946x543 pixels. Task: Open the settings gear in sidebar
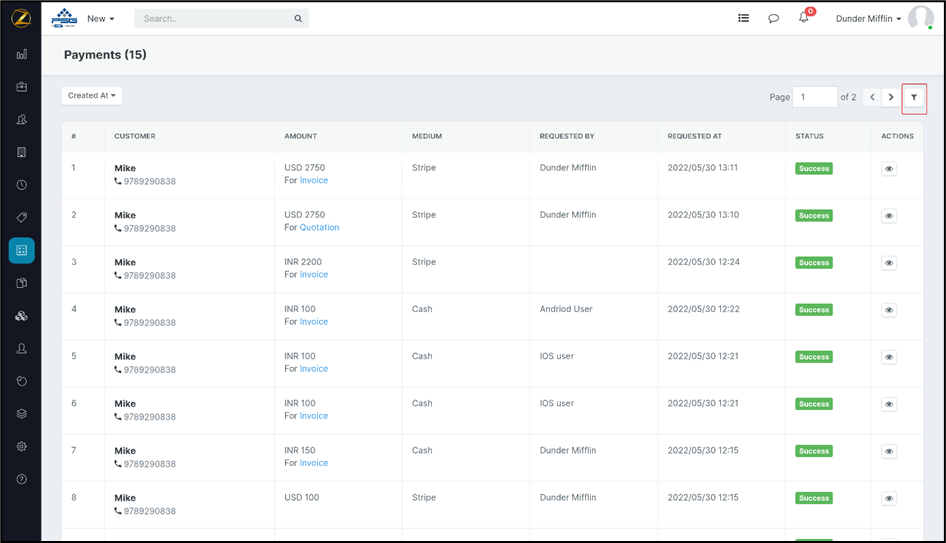pos(22,446)
